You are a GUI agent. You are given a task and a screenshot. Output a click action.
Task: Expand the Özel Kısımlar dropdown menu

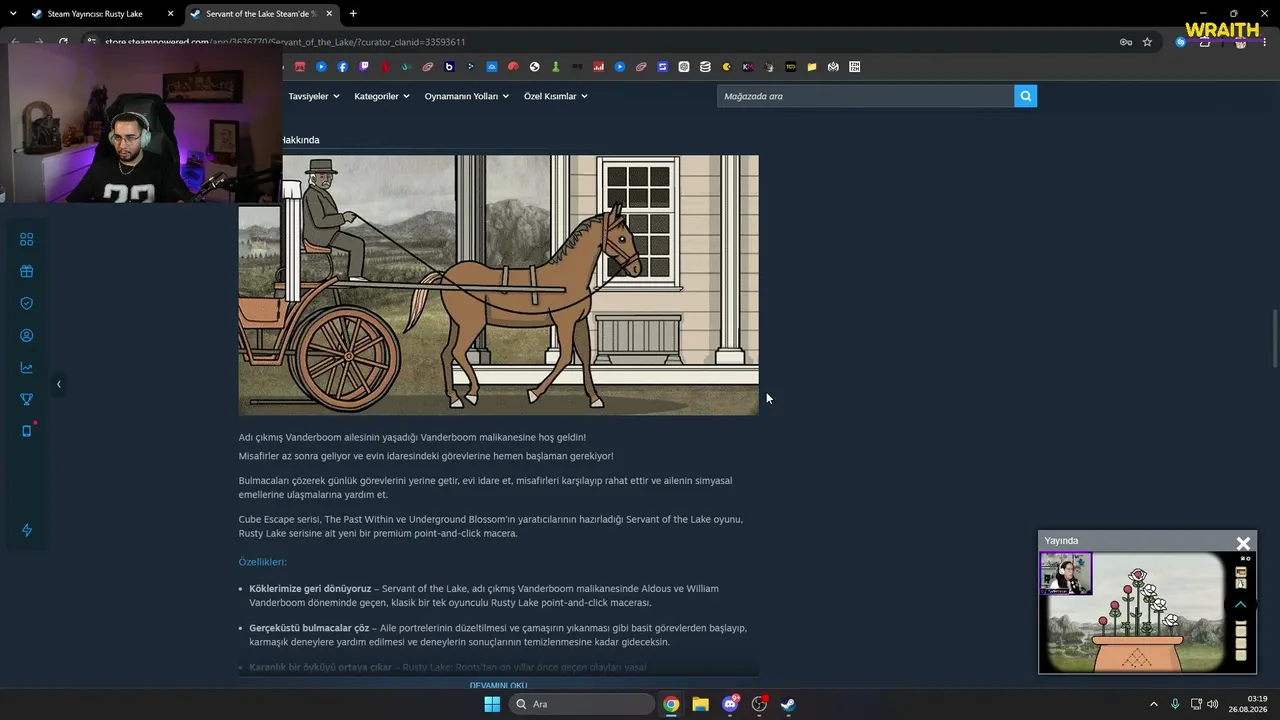point(556,96)
